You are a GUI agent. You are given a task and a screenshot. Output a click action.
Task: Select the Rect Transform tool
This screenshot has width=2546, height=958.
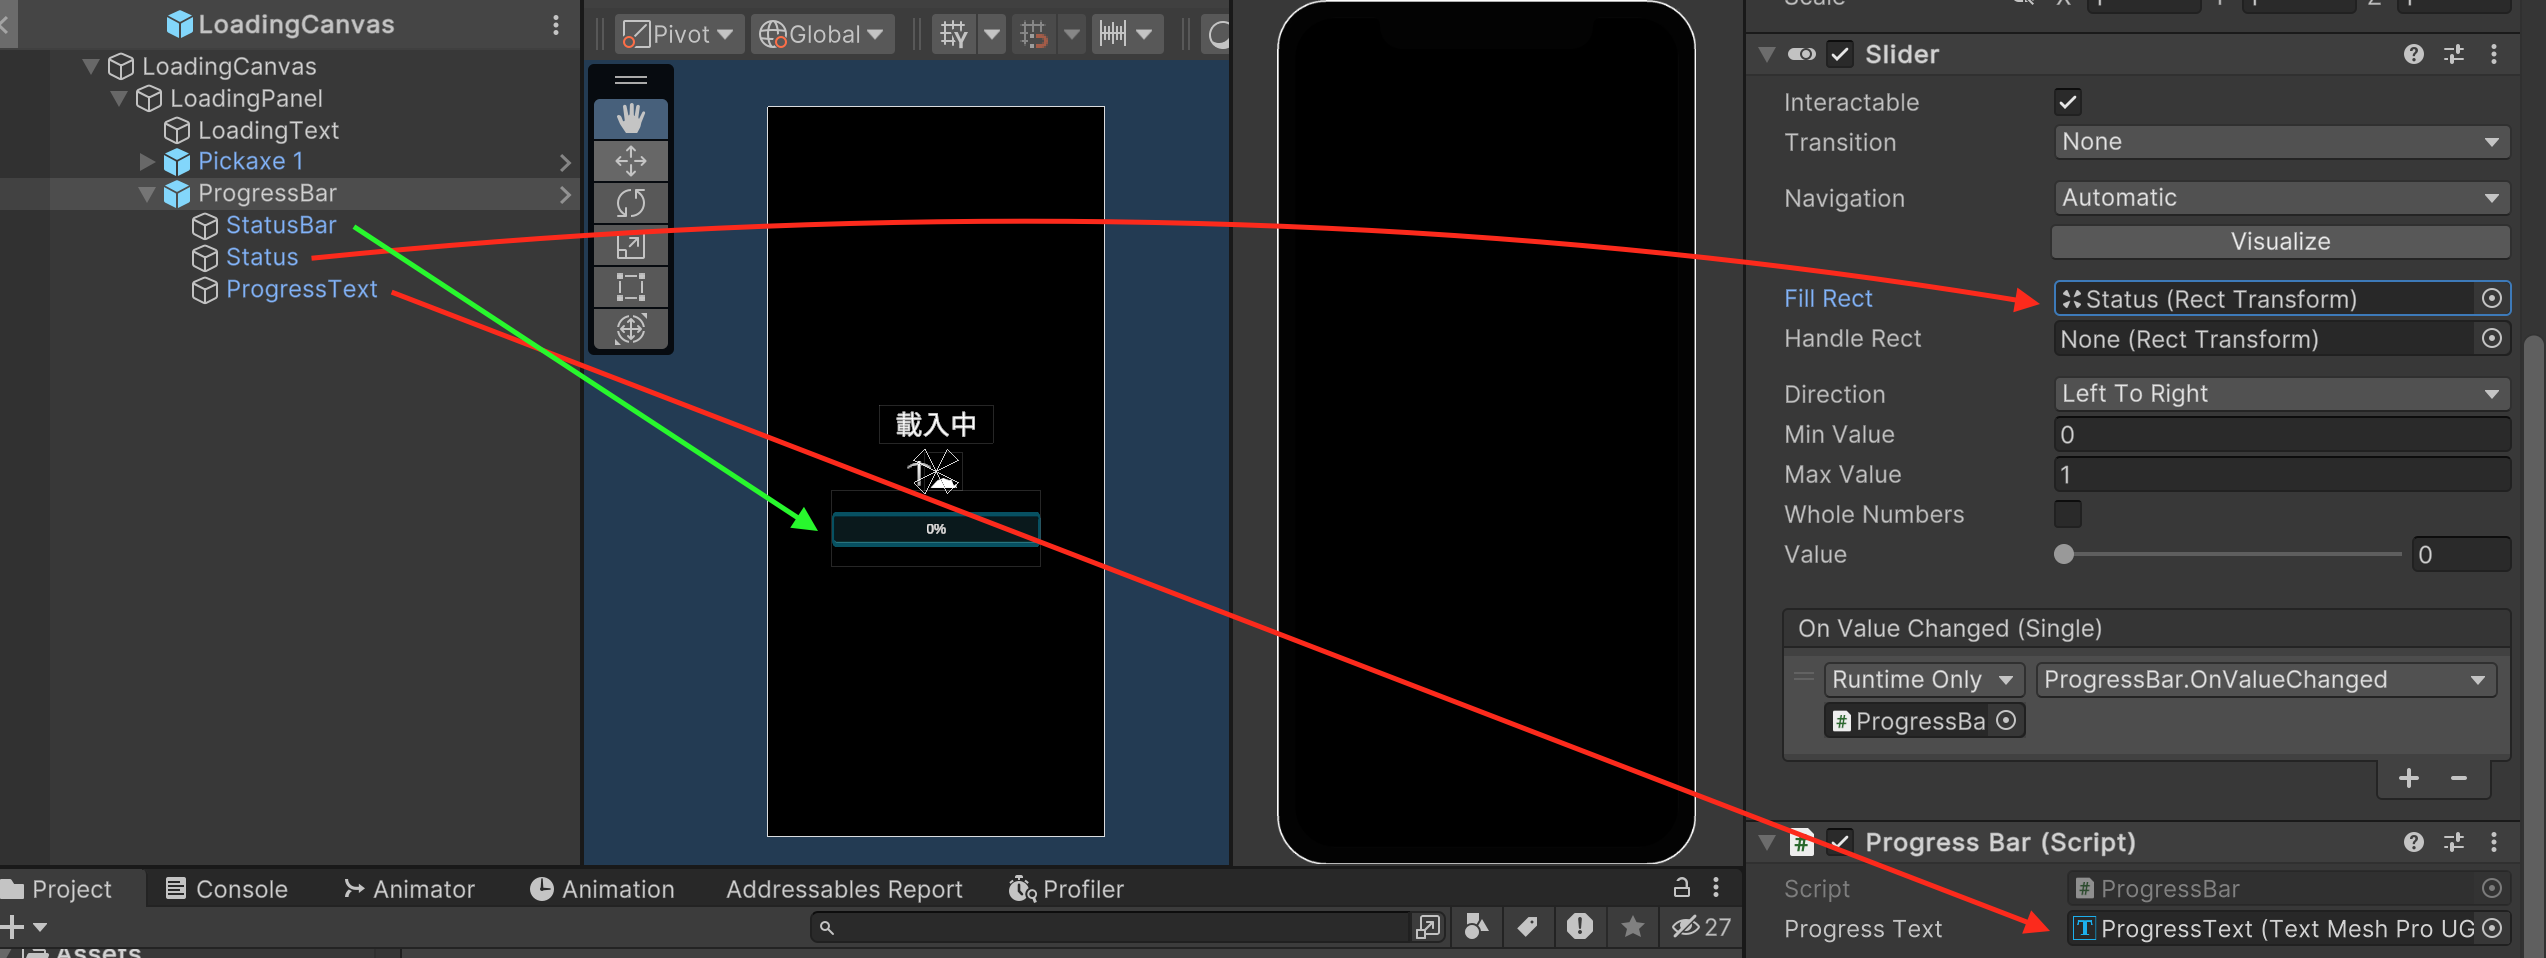(630, 287)
